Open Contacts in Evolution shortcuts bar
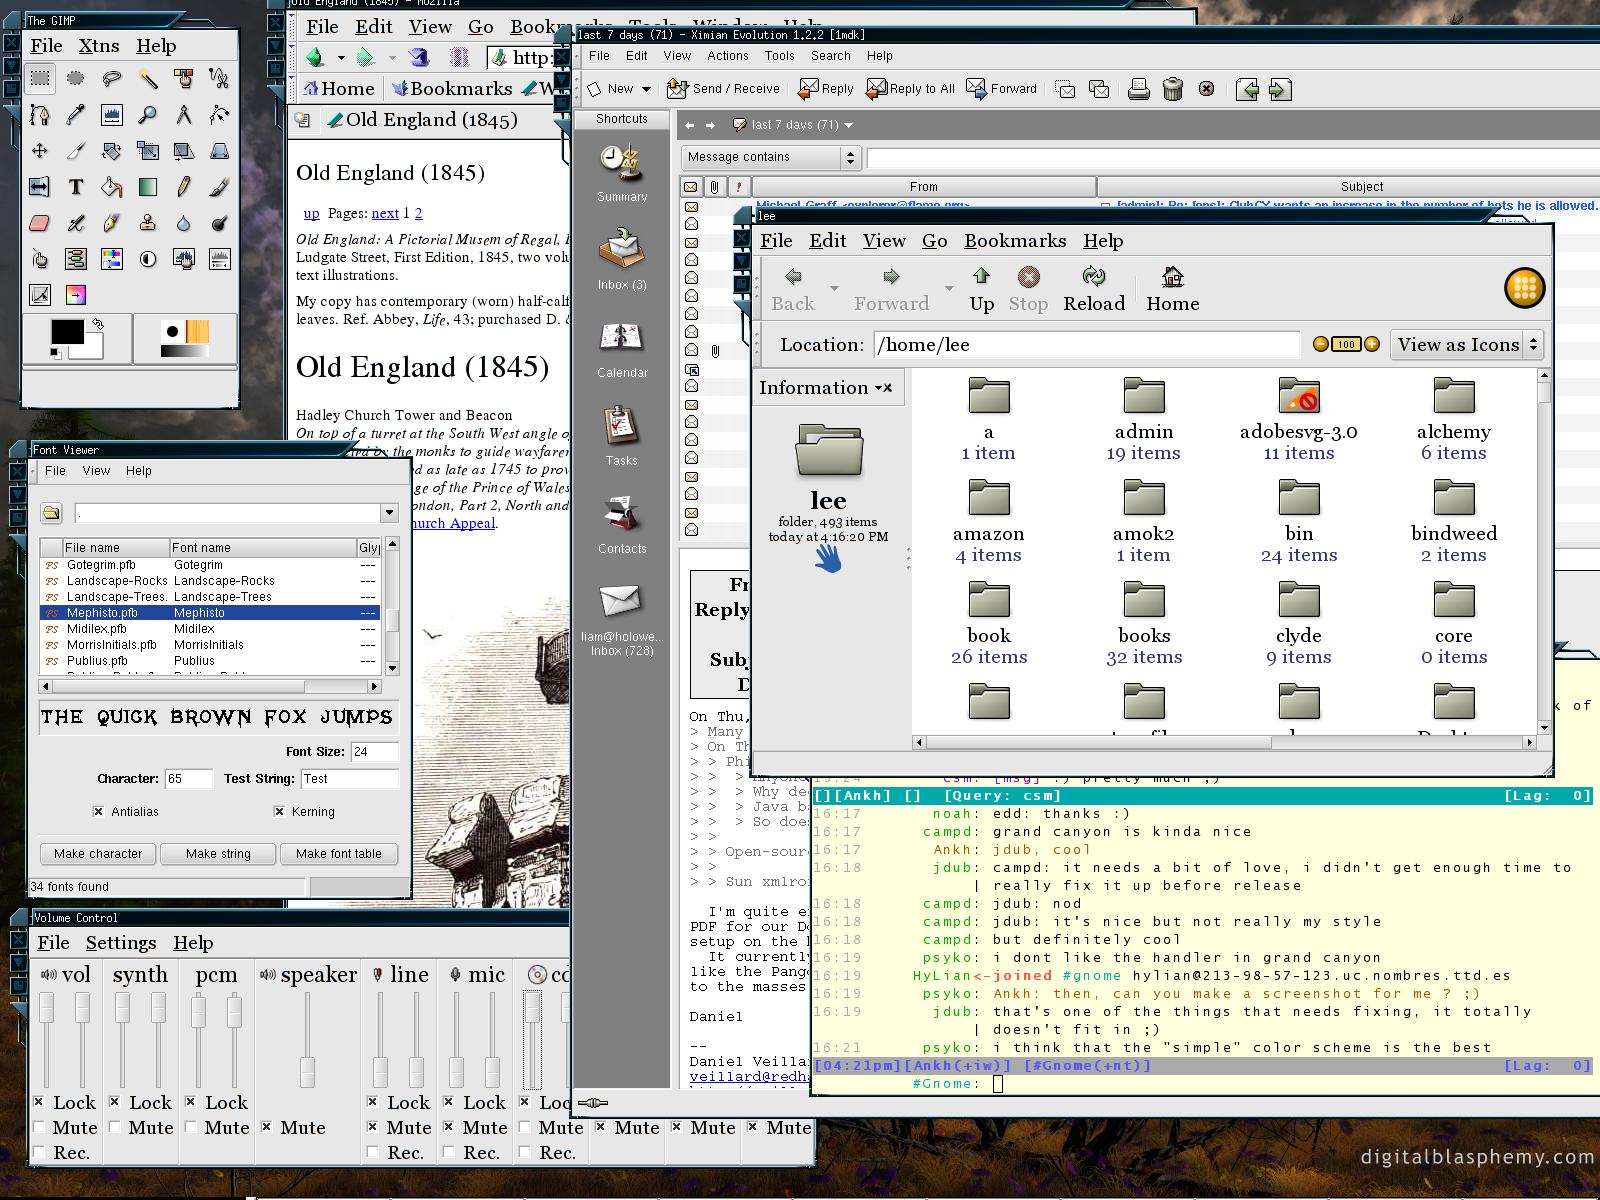This screenshot has width=1600, height=1200. coord(622,525)
